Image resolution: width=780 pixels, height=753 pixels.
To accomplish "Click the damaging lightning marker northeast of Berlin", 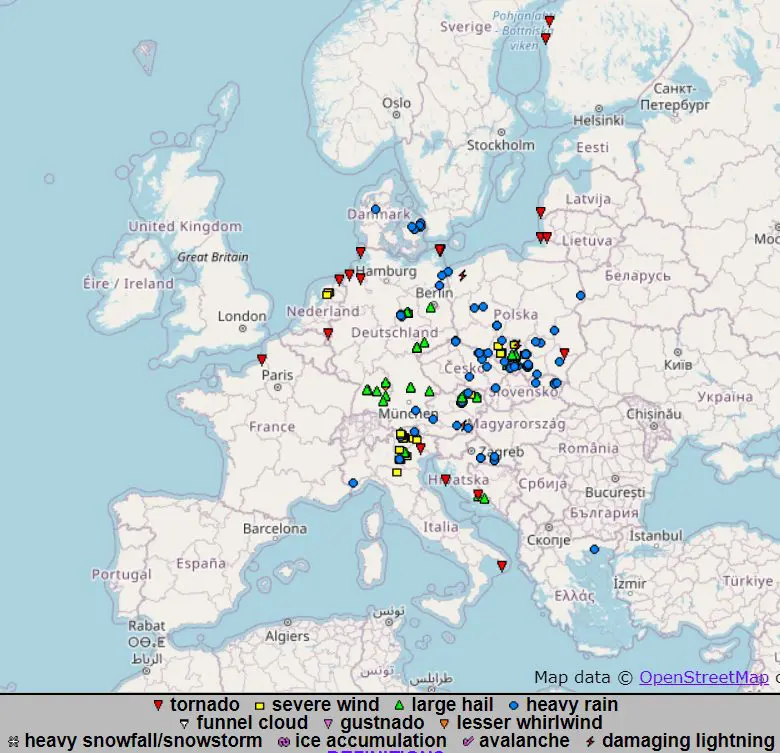I will 463,276.
